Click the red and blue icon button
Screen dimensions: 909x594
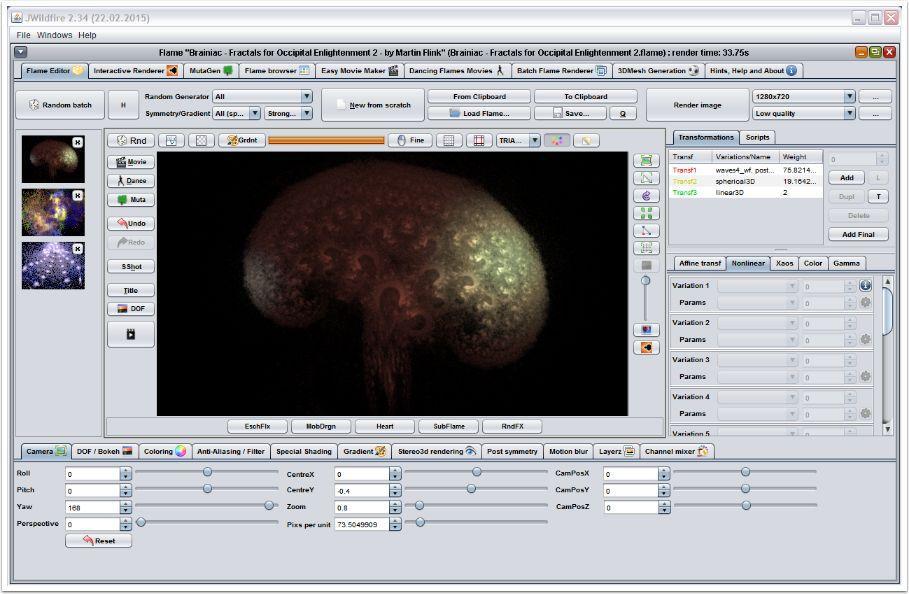pyautogui.click(x=646, y=330)
